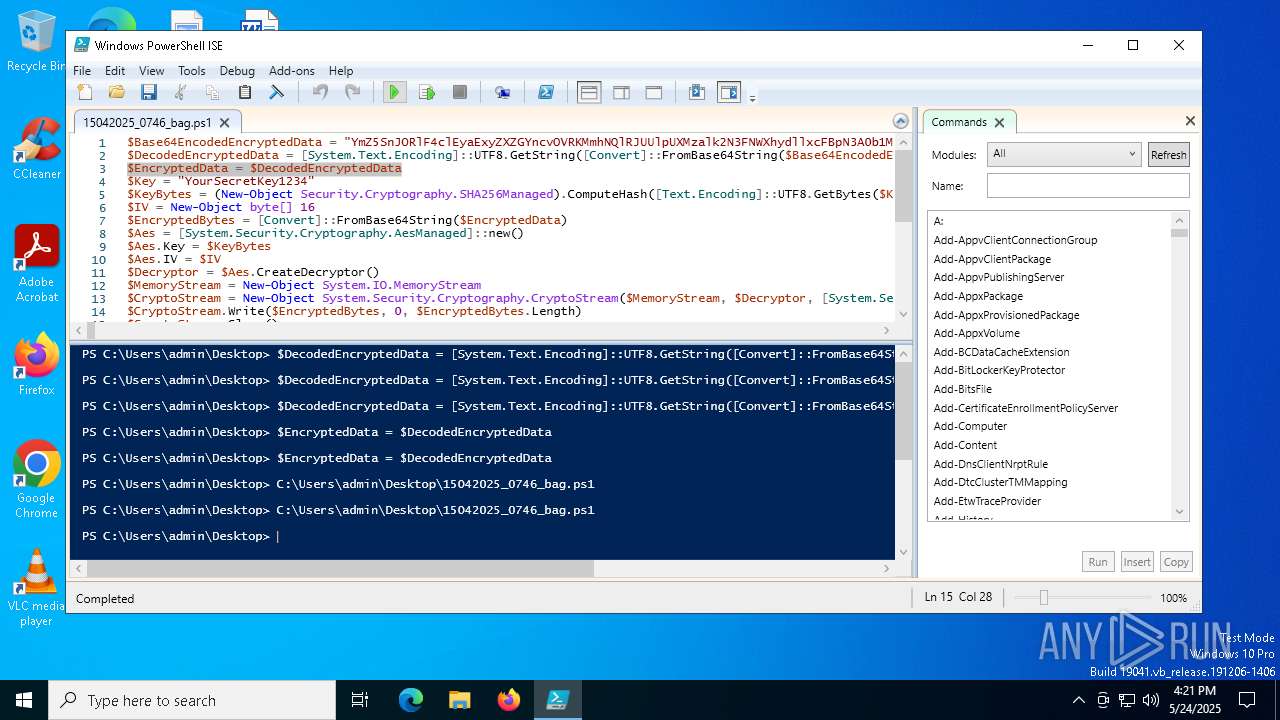The height and width of the screenshot is (720, 1280).
Task: Open the View menu
Action: 152,71
